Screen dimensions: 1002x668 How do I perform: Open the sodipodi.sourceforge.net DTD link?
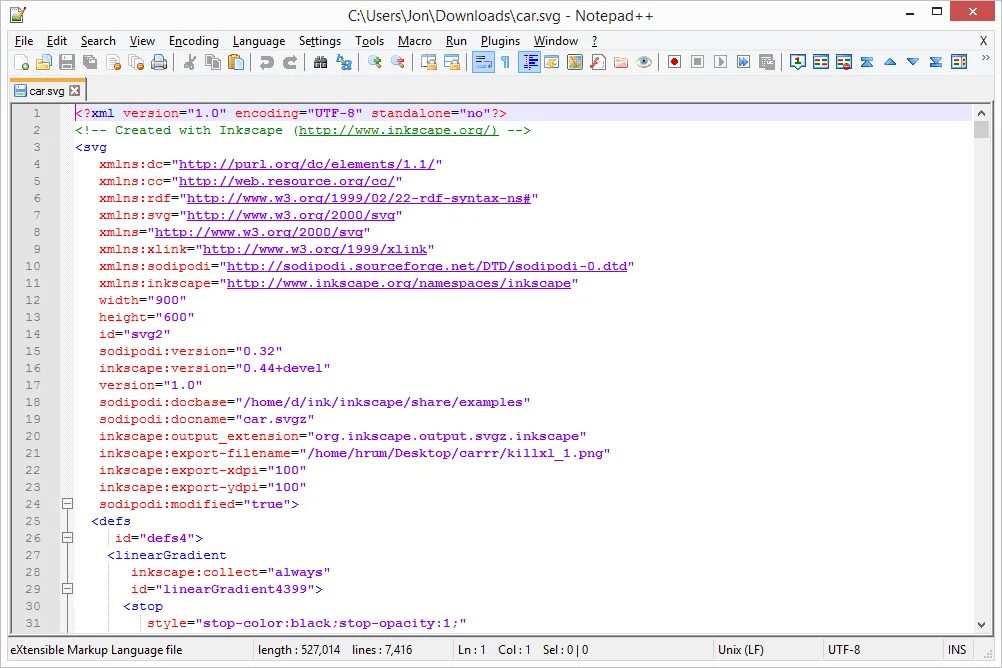click(x=427, y=266)
